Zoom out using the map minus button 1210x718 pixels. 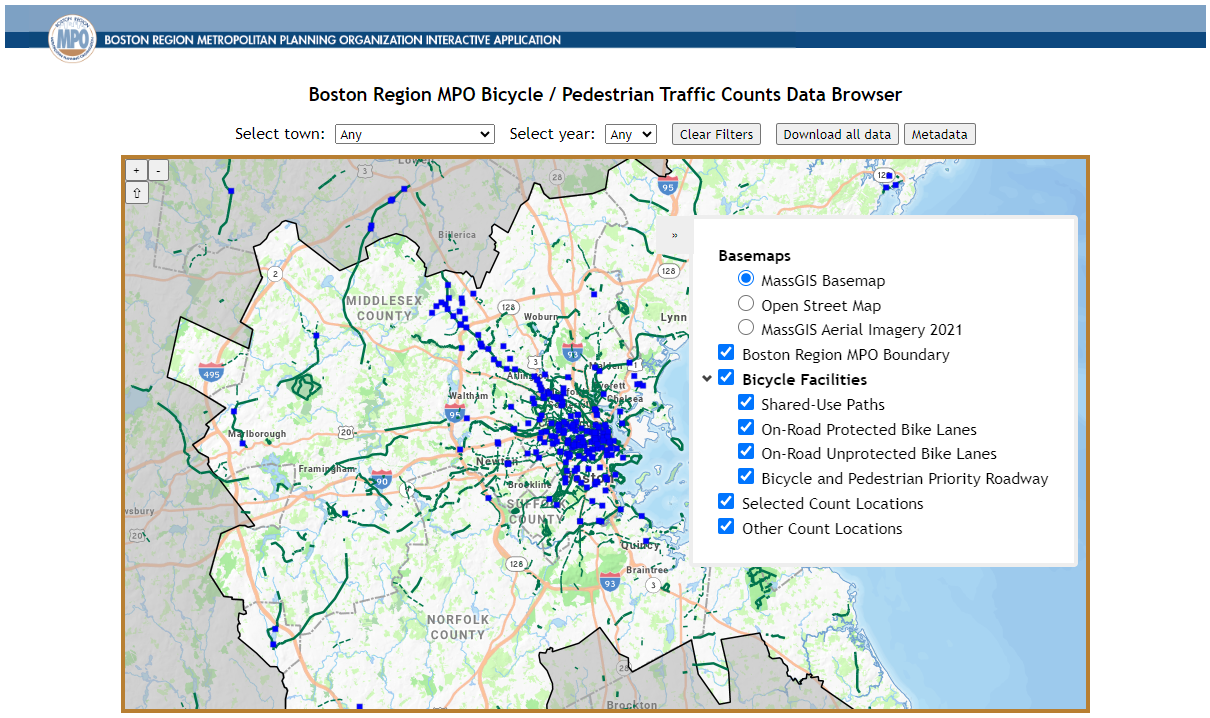[158, 170]
